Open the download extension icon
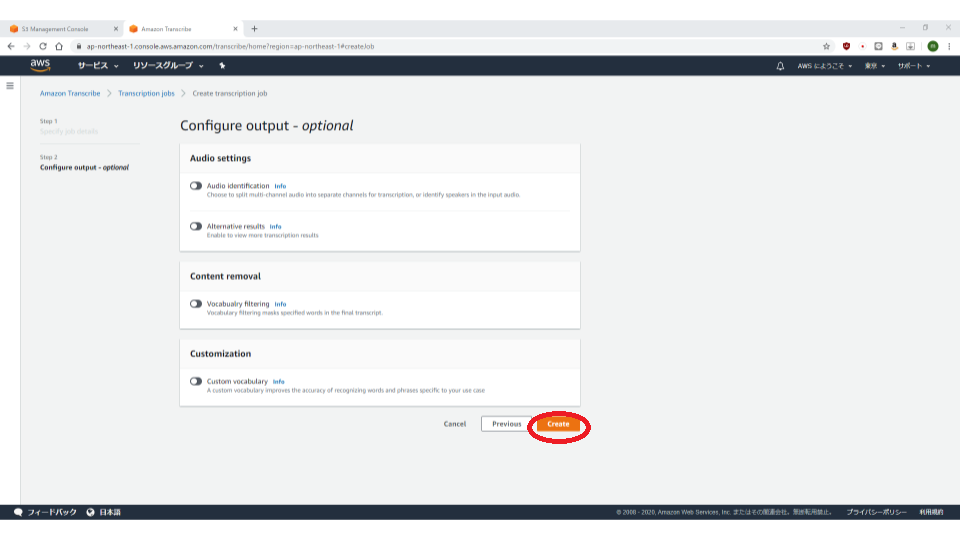Viewport: 960px width, 540px height. click(910, 47)
